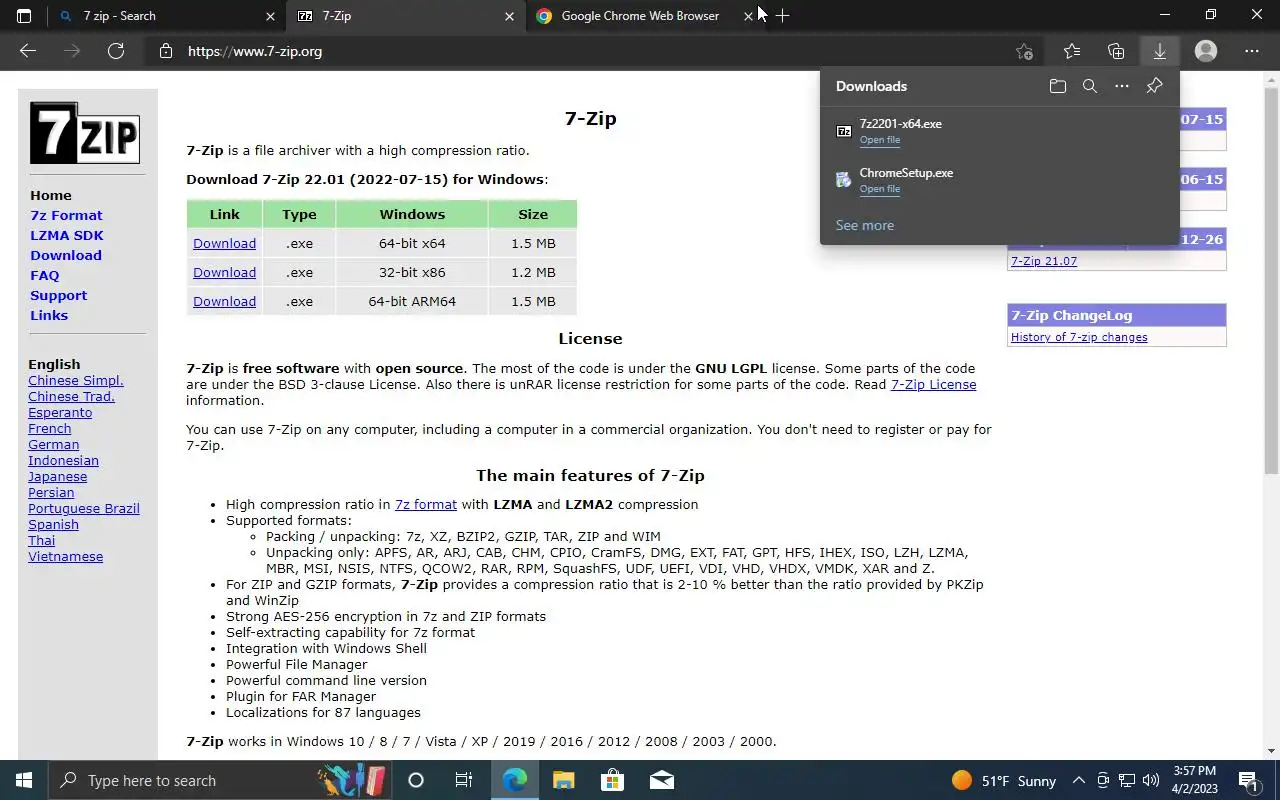Download the 64-bit ARM64 exe
This screenshot has height=800, width=1280.
[224, 301]
